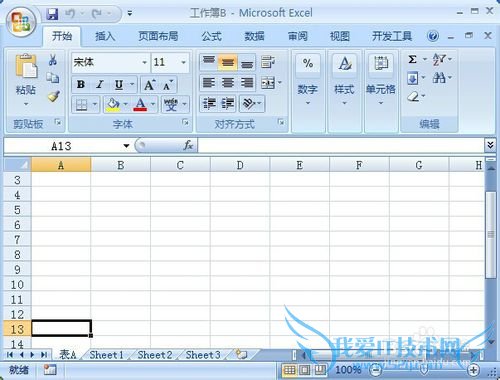500x380 pixels.
Task: Wrap text in the cell
Action: pos(268,62)
